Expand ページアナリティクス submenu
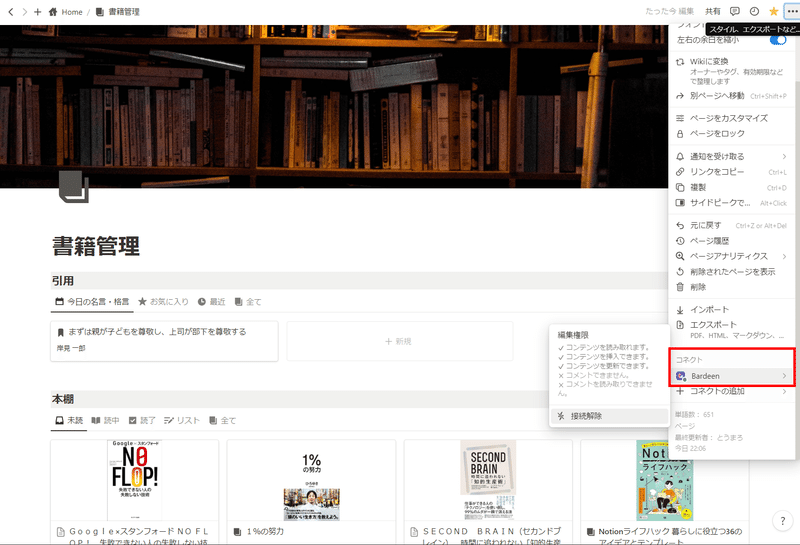 (732, 256)
